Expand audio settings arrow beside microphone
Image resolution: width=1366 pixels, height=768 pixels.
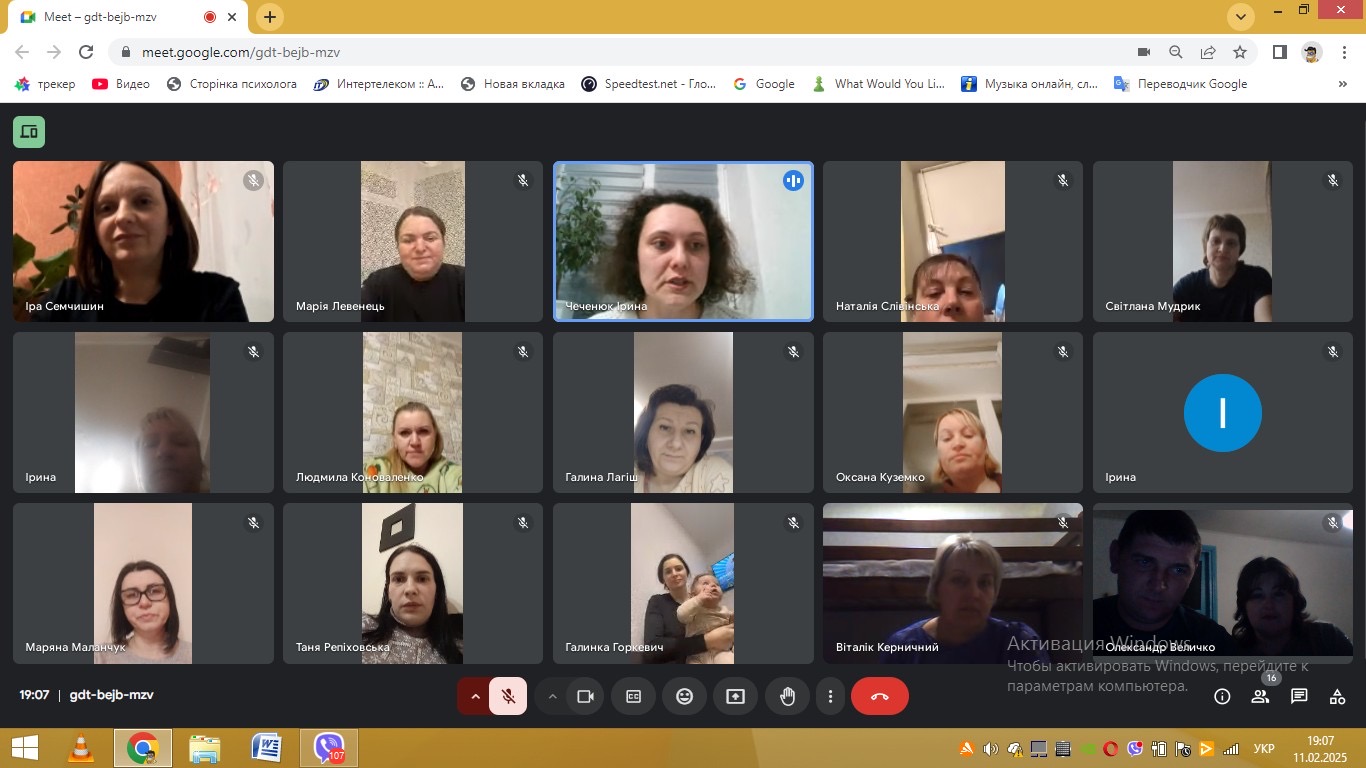click(475, 697)
